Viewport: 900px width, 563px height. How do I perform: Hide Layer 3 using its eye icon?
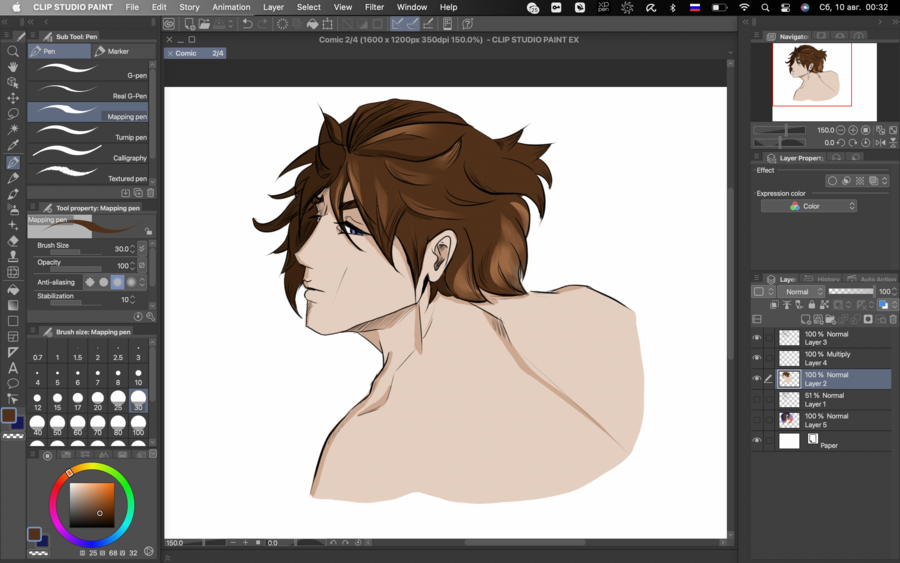(757, 338)
